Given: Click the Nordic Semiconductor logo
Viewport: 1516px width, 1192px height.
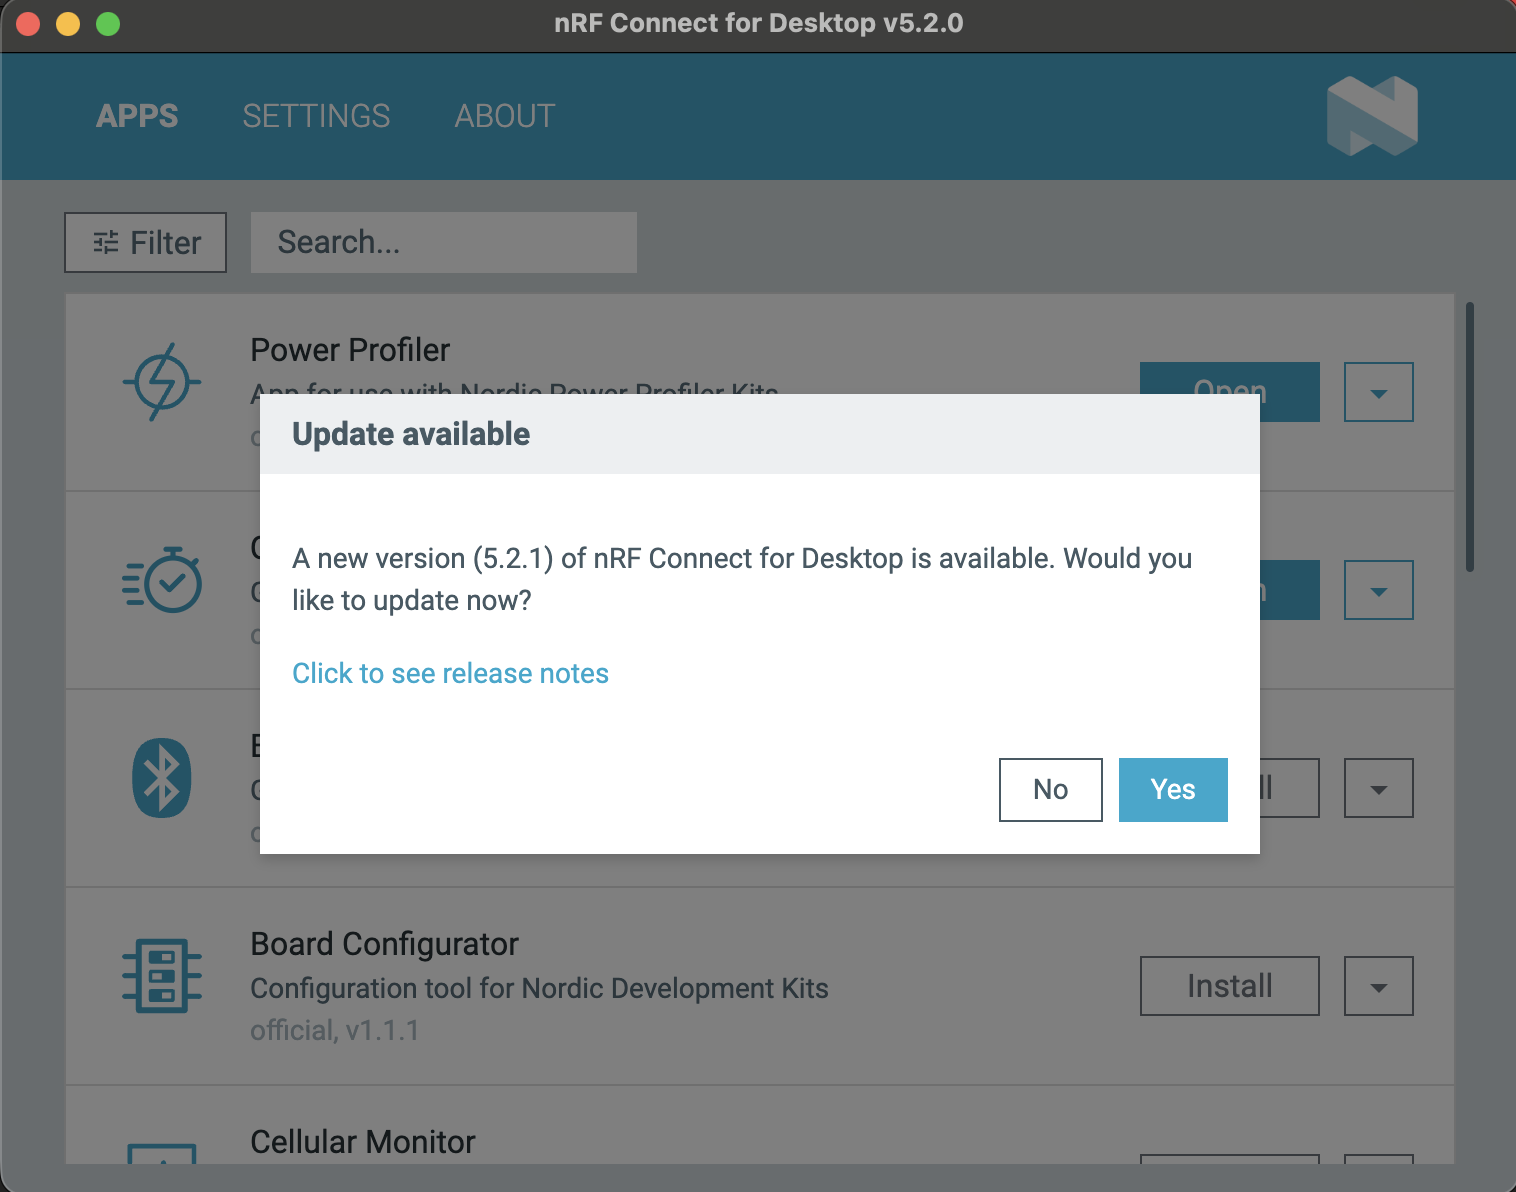Looking at the screenshot, I should coord(1372,116).
